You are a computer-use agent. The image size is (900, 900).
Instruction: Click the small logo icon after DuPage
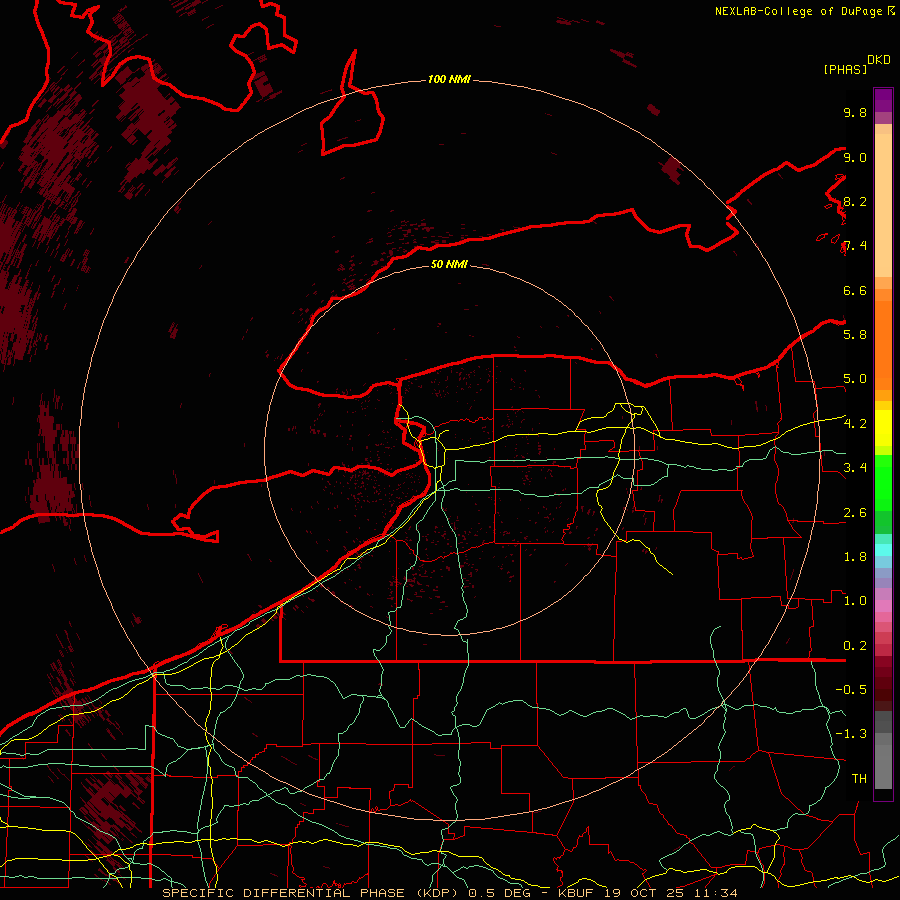891,11
